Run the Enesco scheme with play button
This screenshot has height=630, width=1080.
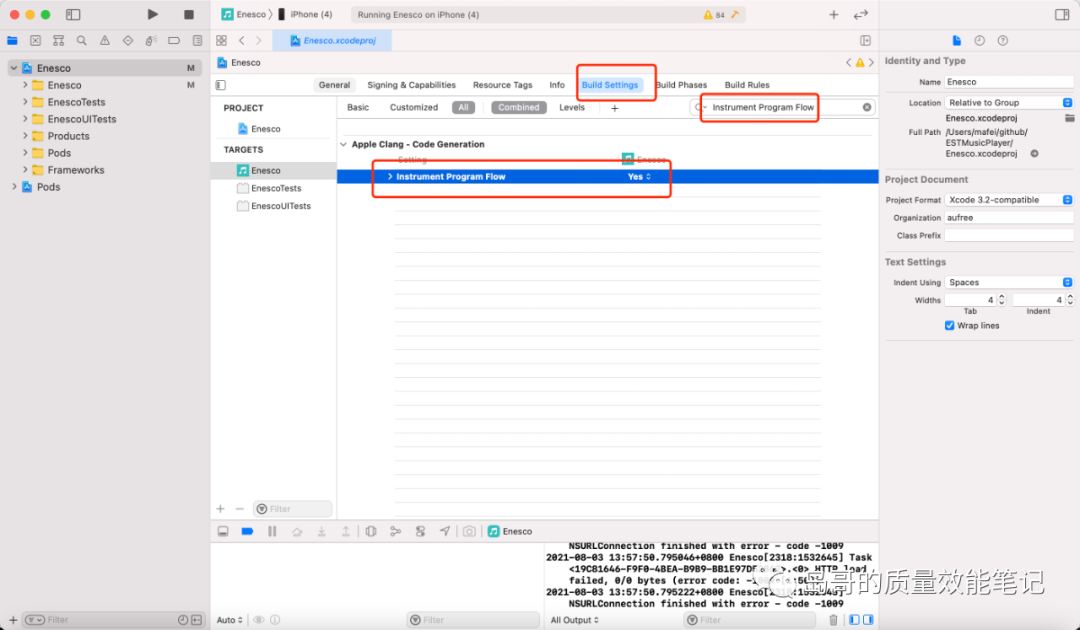(152, 14)
